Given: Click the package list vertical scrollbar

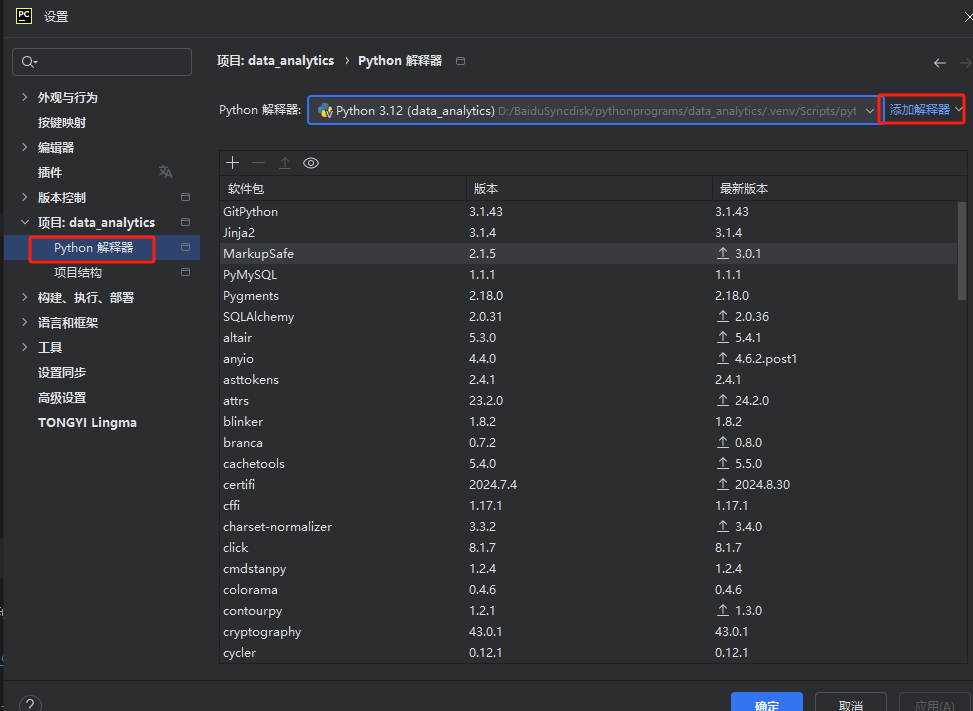Looking at the screenshot, I should tap(962, 250).
